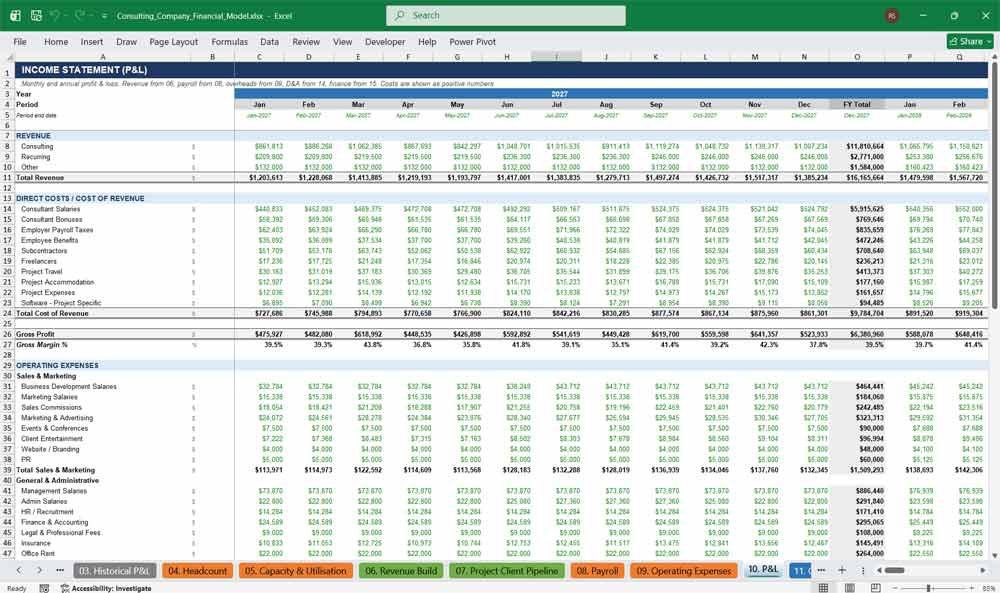This screenshot has width=1000, height=593.
Task: Open the Customize Quick Access Toolbar dropdown
Action: (x=104, y=16)
